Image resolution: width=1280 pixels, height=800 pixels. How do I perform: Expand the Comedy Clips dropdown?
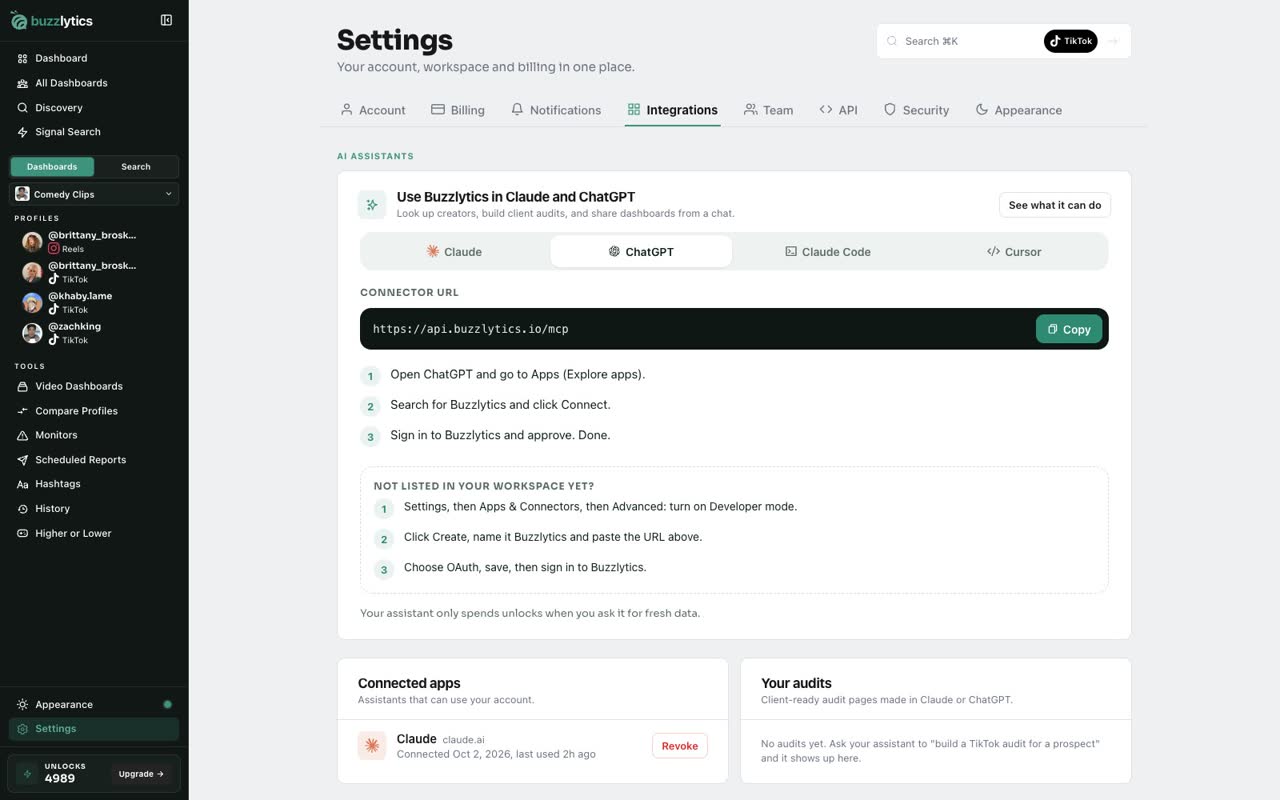click(x=94, y=194)
